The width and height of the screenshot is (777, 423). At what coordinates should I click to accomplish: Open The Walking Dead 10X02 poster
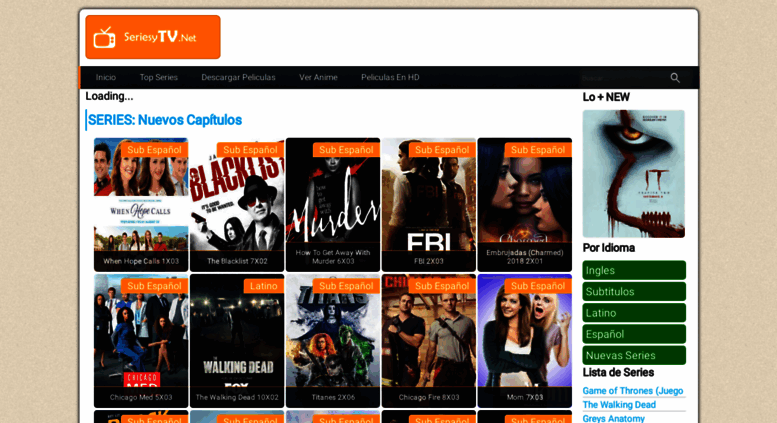237,340
